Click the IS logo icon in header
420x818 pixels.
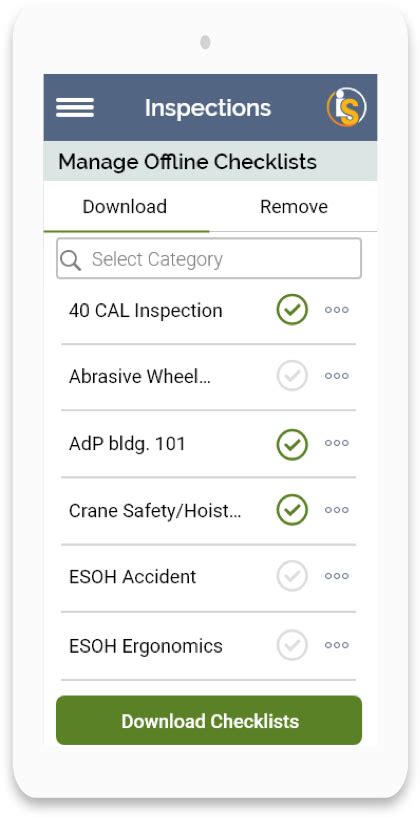(x=346, y=107)
